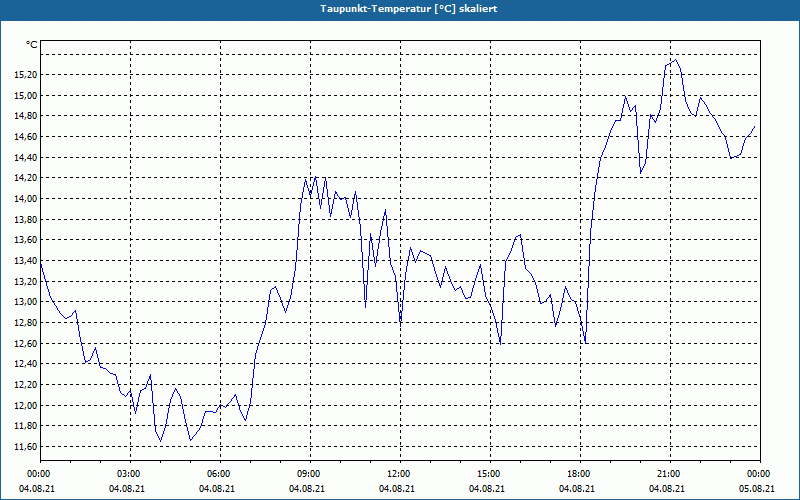Click the 11,80 y-axis value

(27, 426)
